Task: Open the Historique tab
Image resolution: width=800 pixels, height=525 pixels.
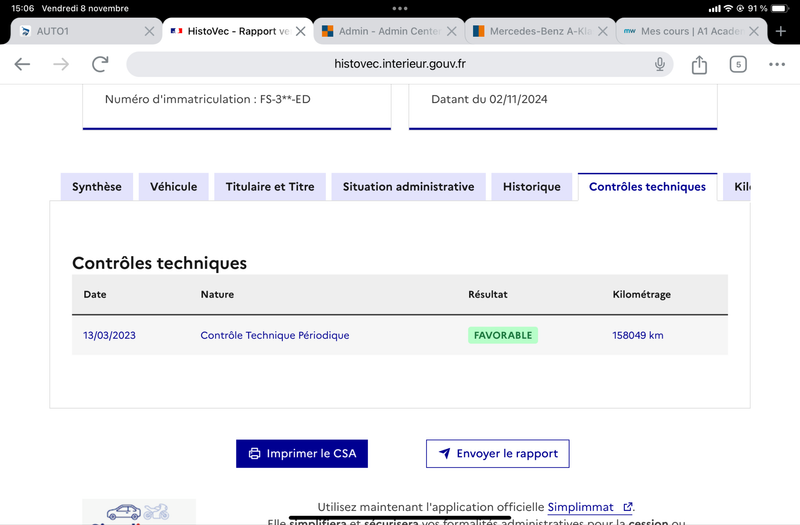Action: point(532,187)
